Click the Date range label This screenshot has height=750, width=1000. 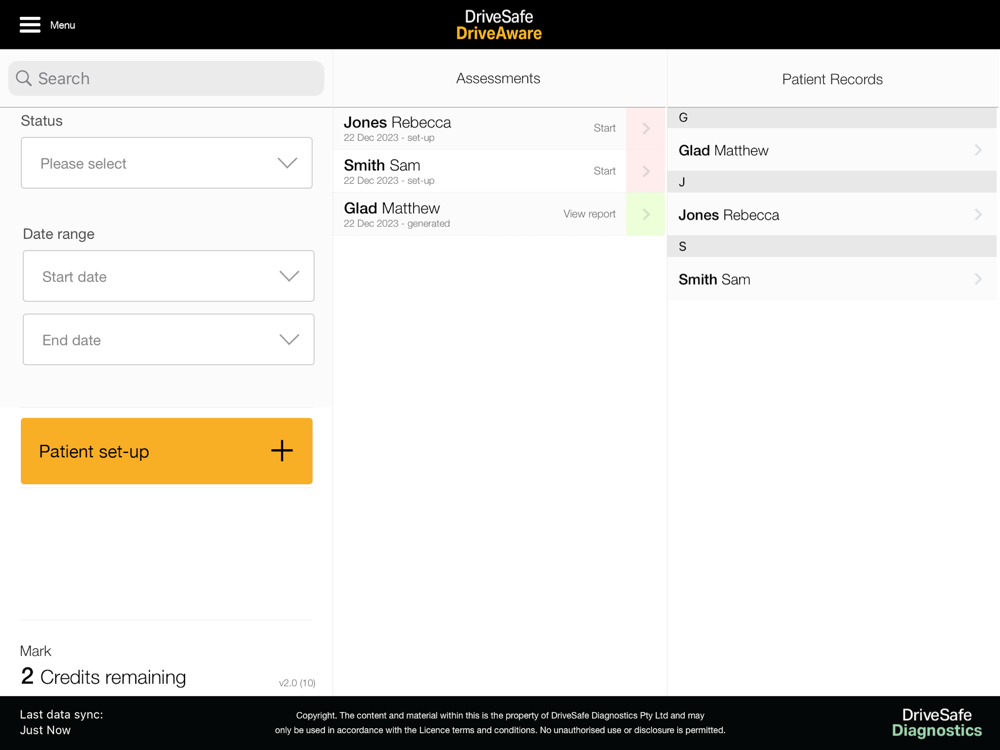[x=59, y=234]
